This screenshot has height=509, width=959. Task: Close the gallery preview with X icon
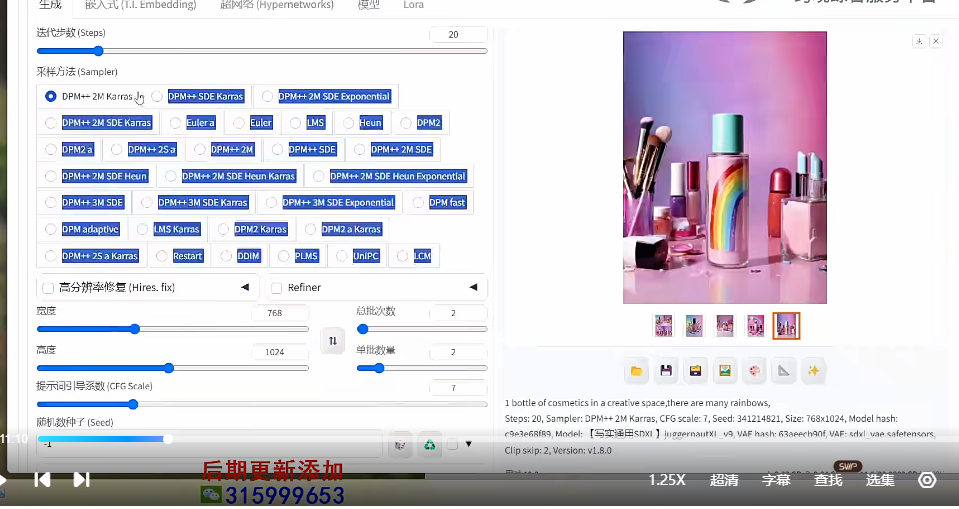click(x=936, y=41)
